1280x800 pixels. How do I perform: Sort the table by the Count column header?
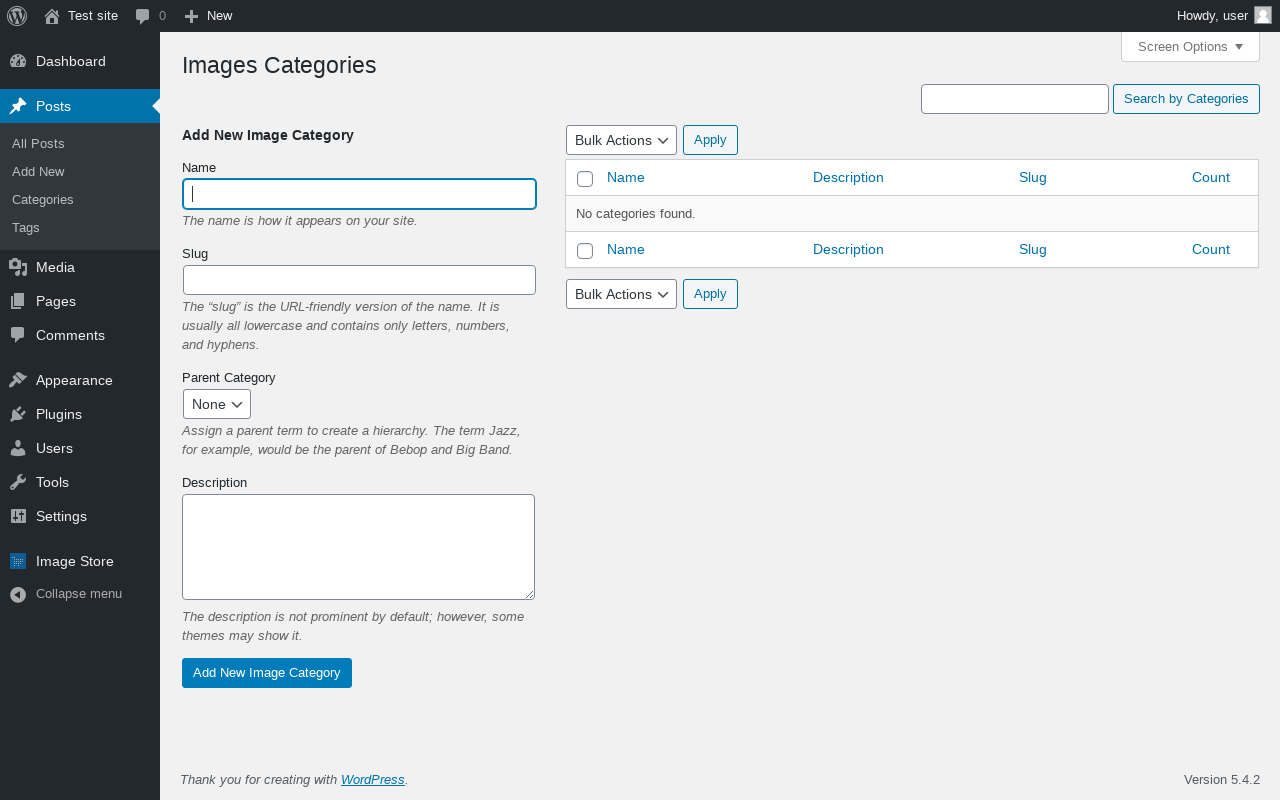(x=1210, y=177)
